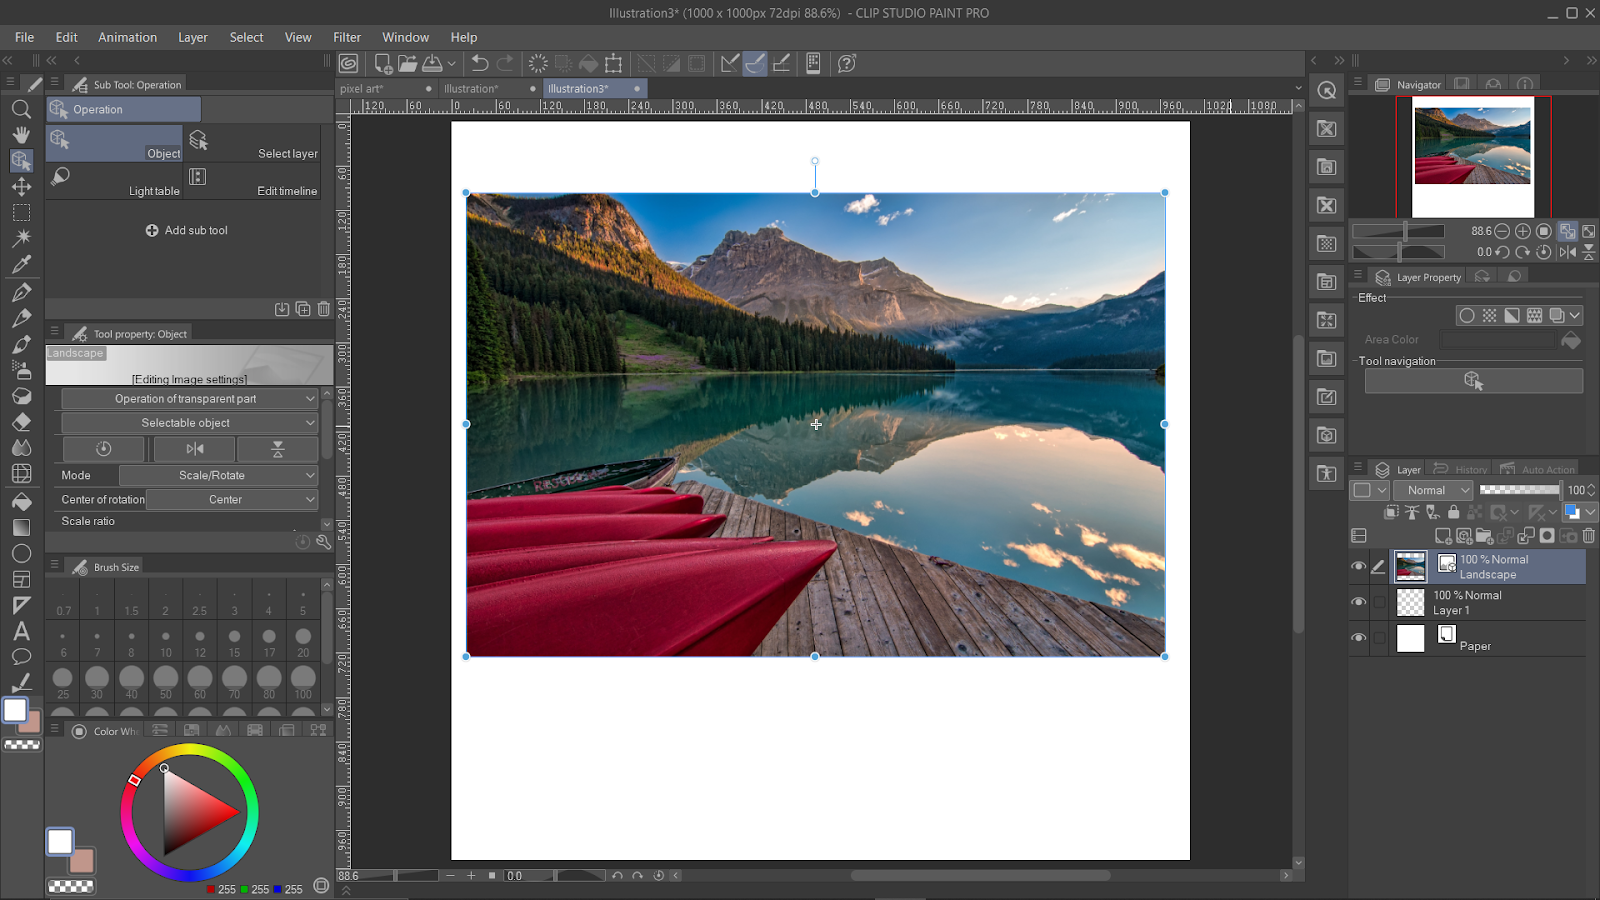The image size is (1600, 900).
Task: Select the Object sub tool
Action: click(x=115, y=143)
